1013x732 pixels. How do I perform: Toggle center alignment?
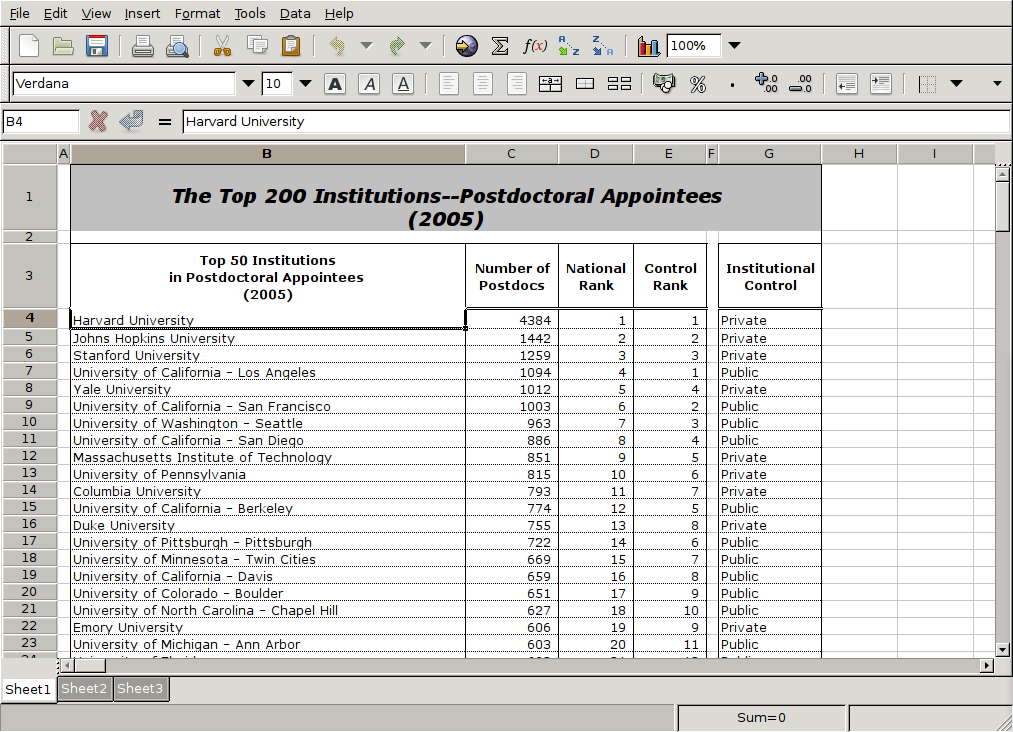pos(483,83)
